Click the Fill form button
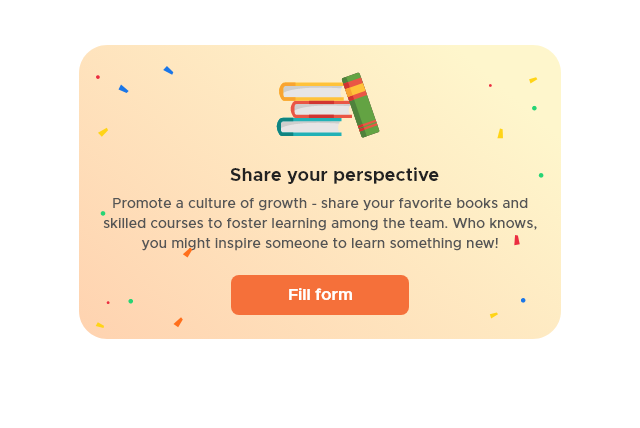The image size is (640, 428). click(x=320, y=295)
